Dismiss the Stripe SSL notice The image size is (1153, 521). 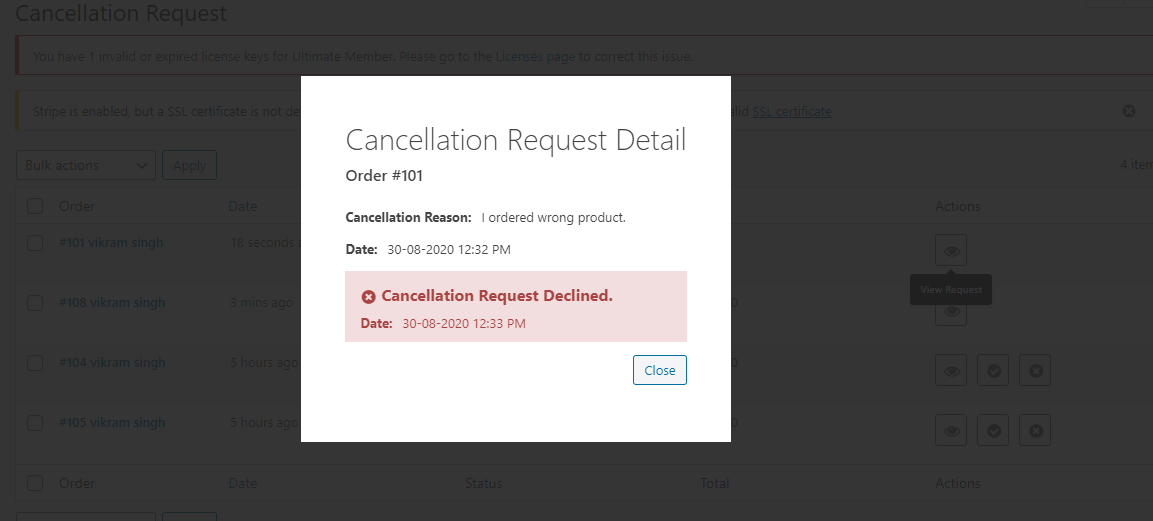click(x=1129, y=112)
